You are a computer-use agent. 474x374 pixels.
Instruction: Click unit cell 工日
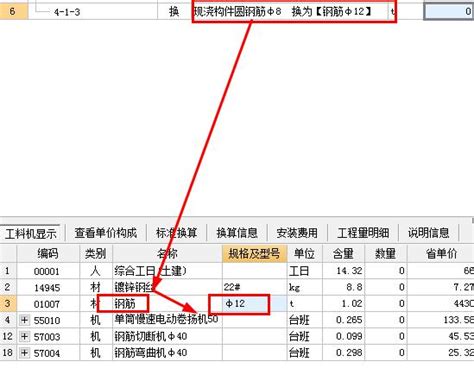[304, 271]
